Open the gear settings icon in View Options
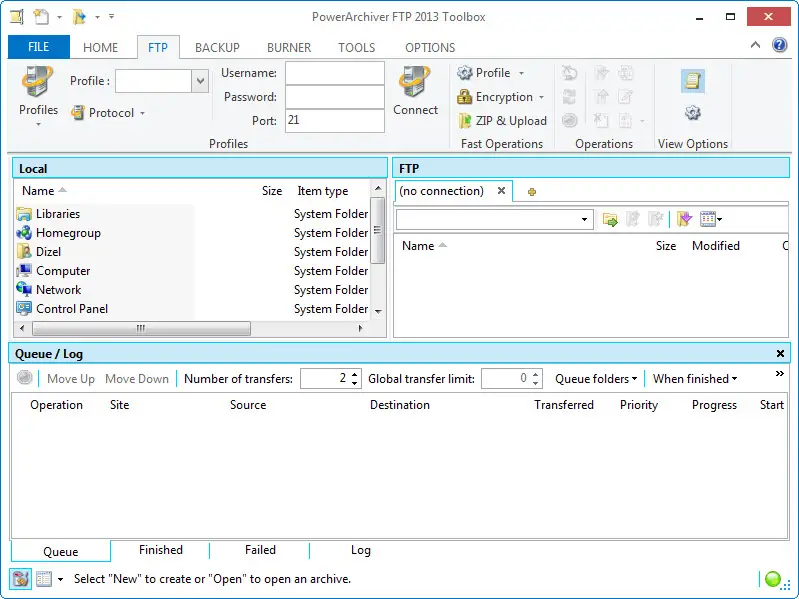This screenshot has width=799, height=599. 693,113
